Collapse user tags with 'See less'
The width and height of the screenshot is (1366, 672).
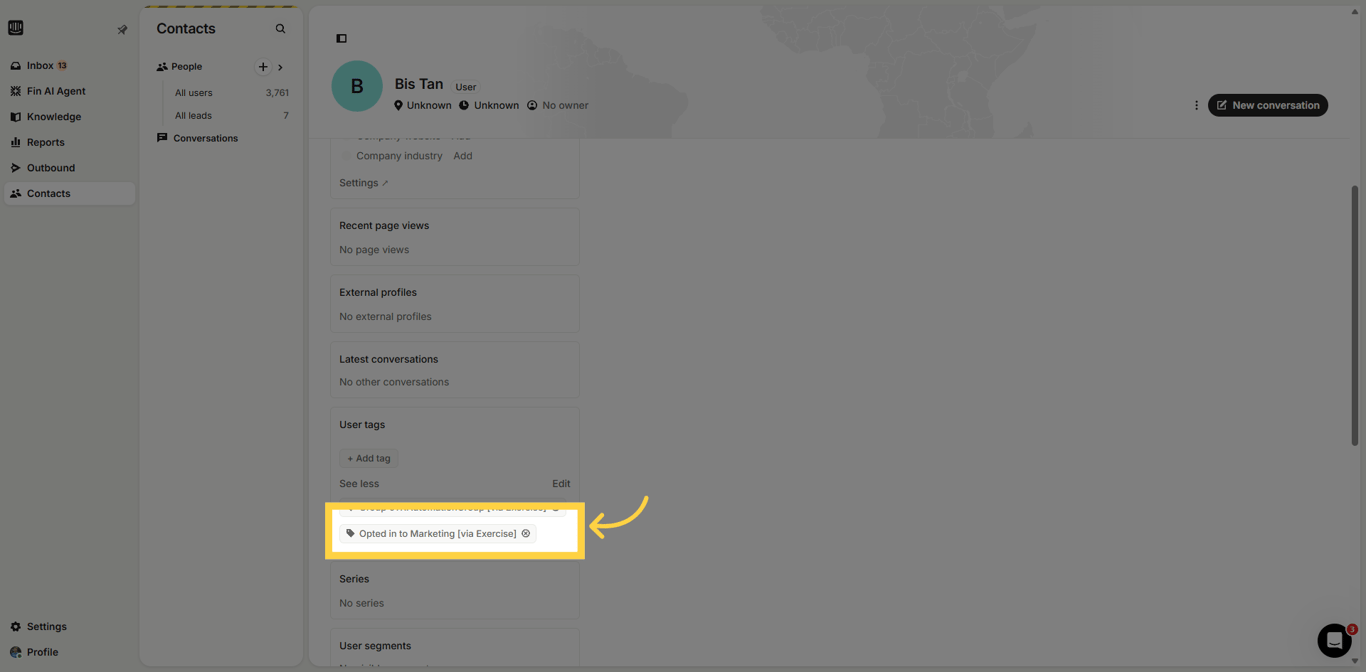359,483
